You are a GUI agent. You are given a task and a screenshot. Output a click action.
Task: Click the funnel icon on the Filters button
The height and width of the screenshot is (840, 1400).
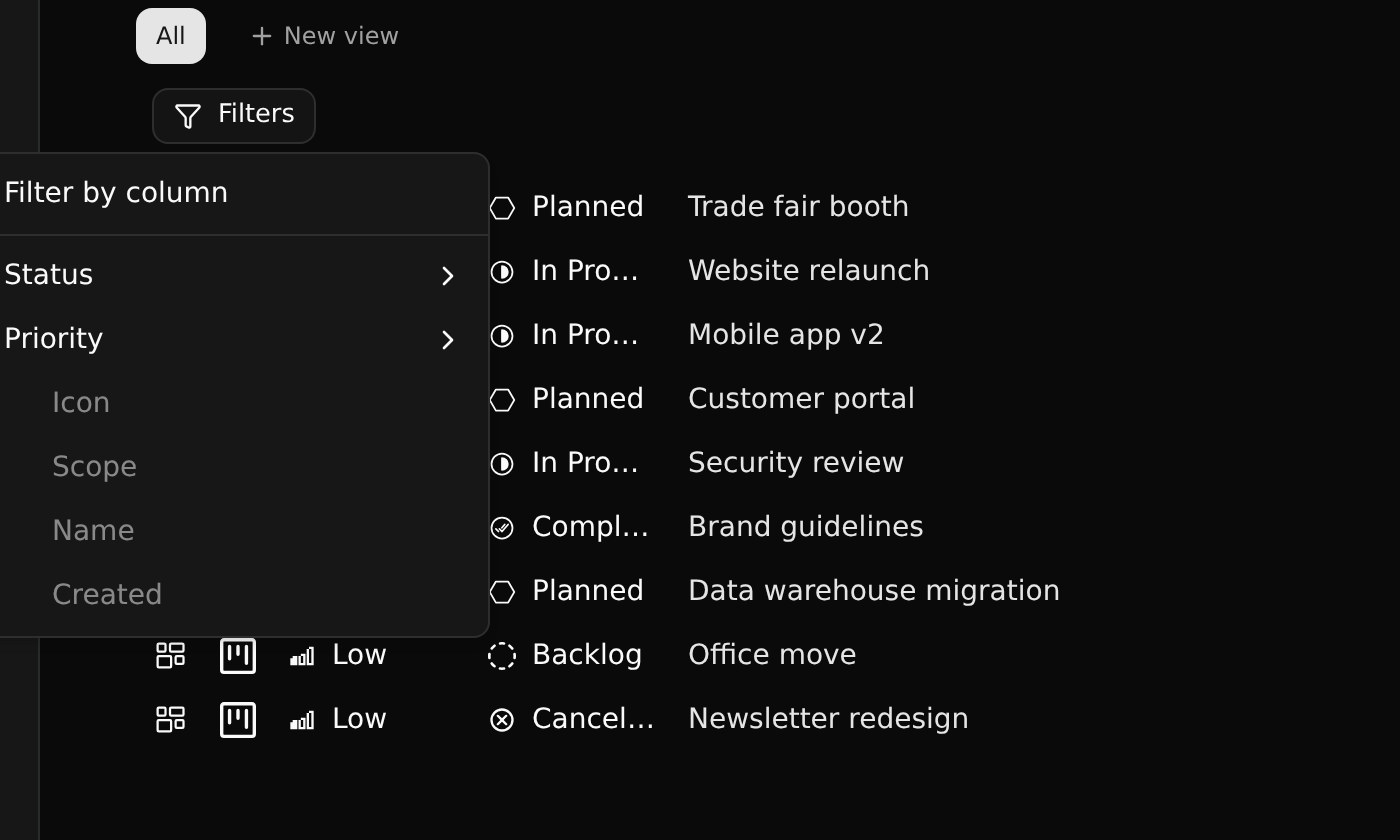(x=188, y=116)
